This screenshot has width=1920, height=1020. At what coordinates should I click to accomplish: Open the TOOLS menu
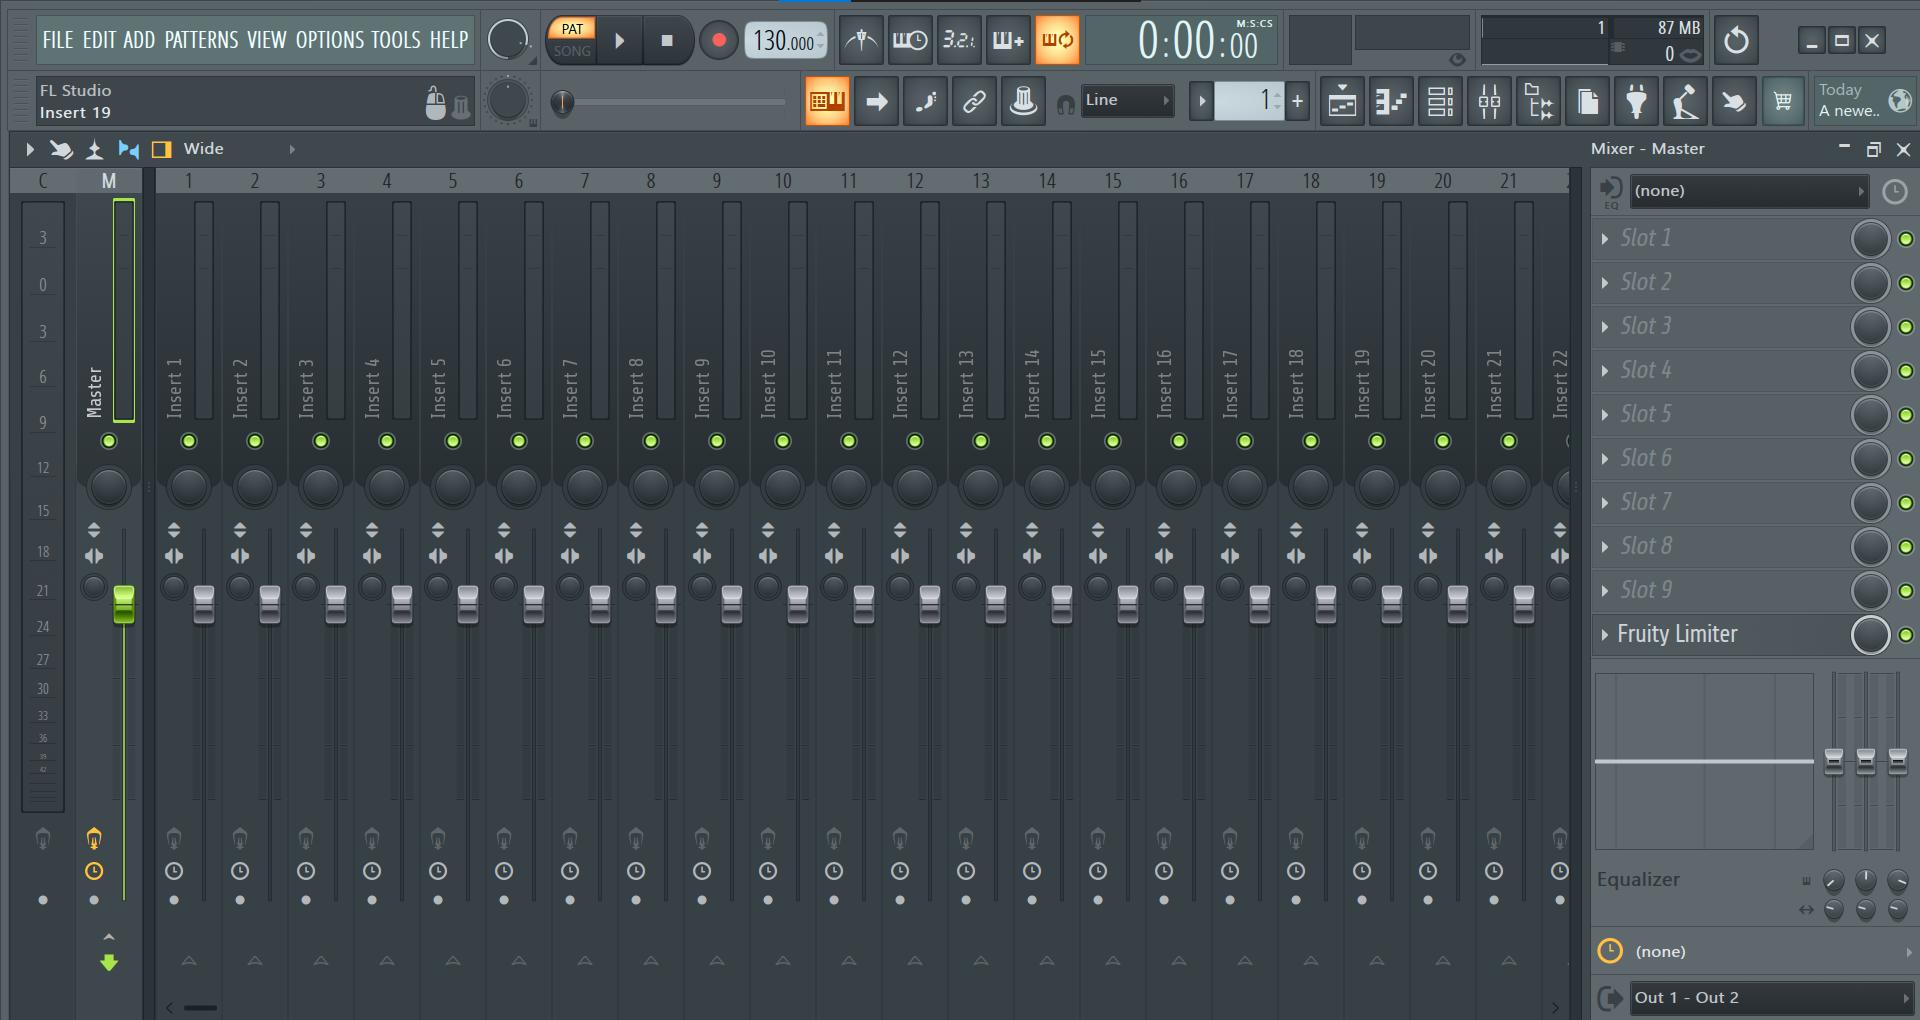(x=396, y=40)
